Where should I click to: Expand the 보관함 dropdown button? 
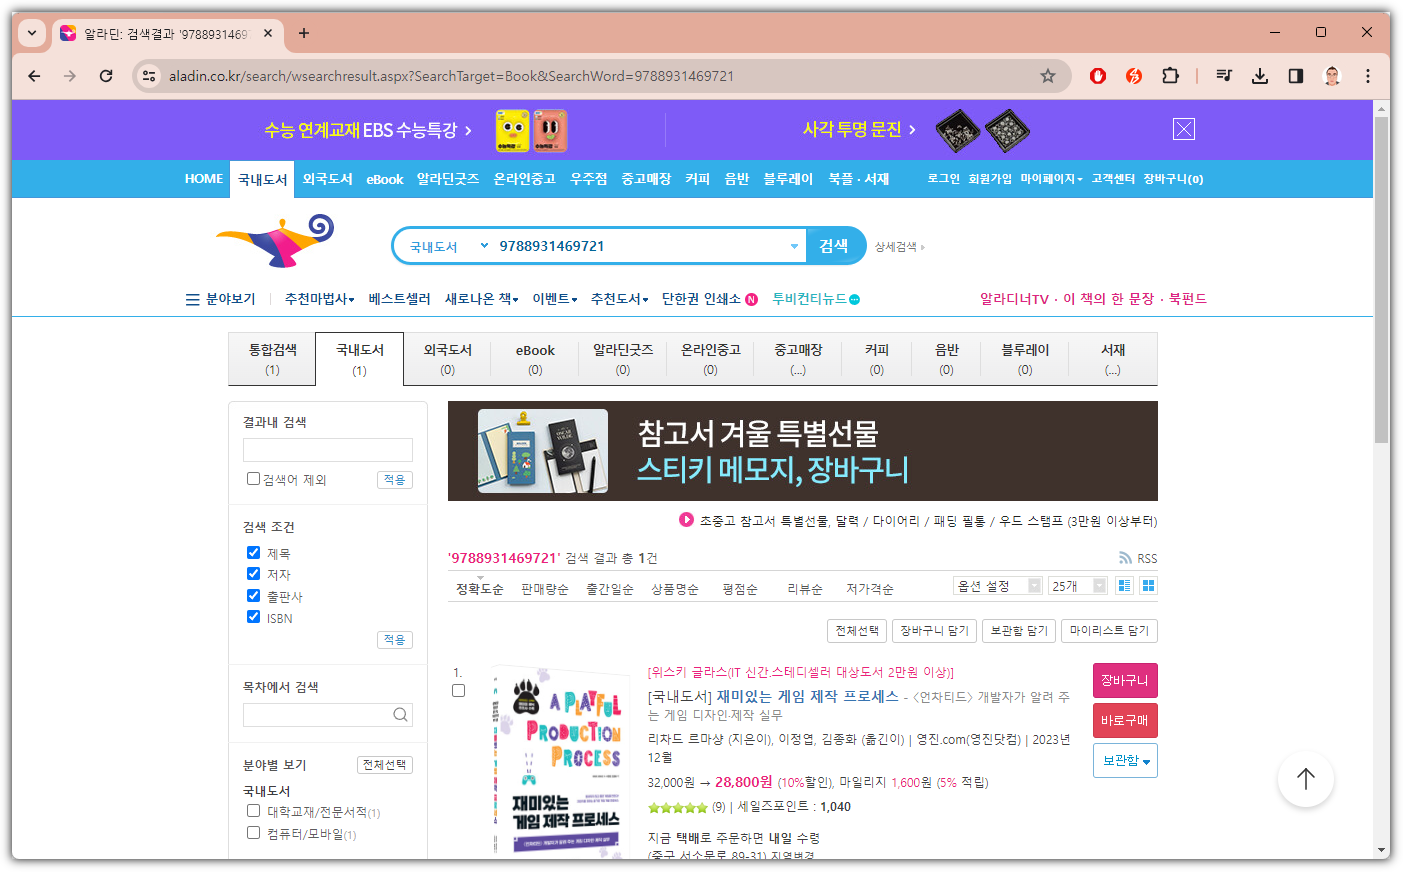pos(1125,761)
